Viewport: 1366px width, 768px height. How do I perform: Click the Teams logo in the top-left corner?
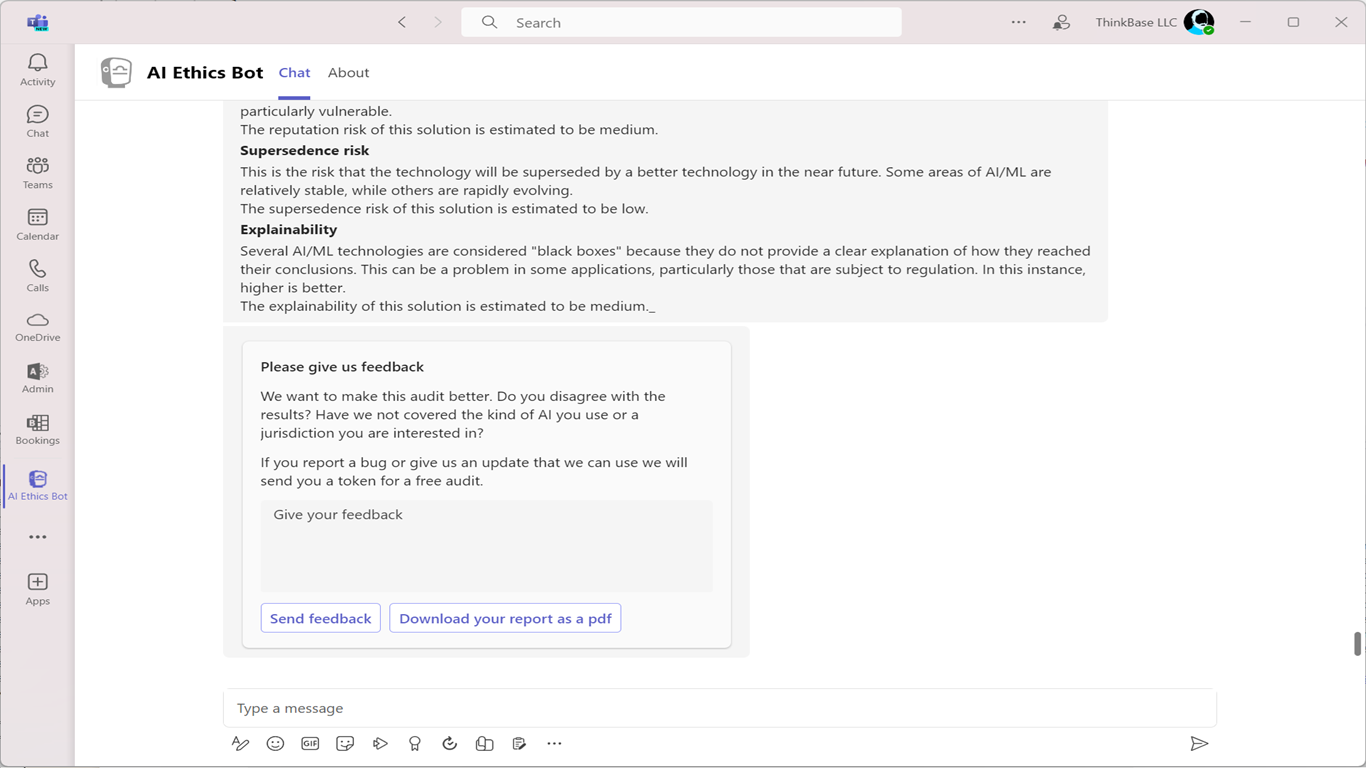pos(38,22)
